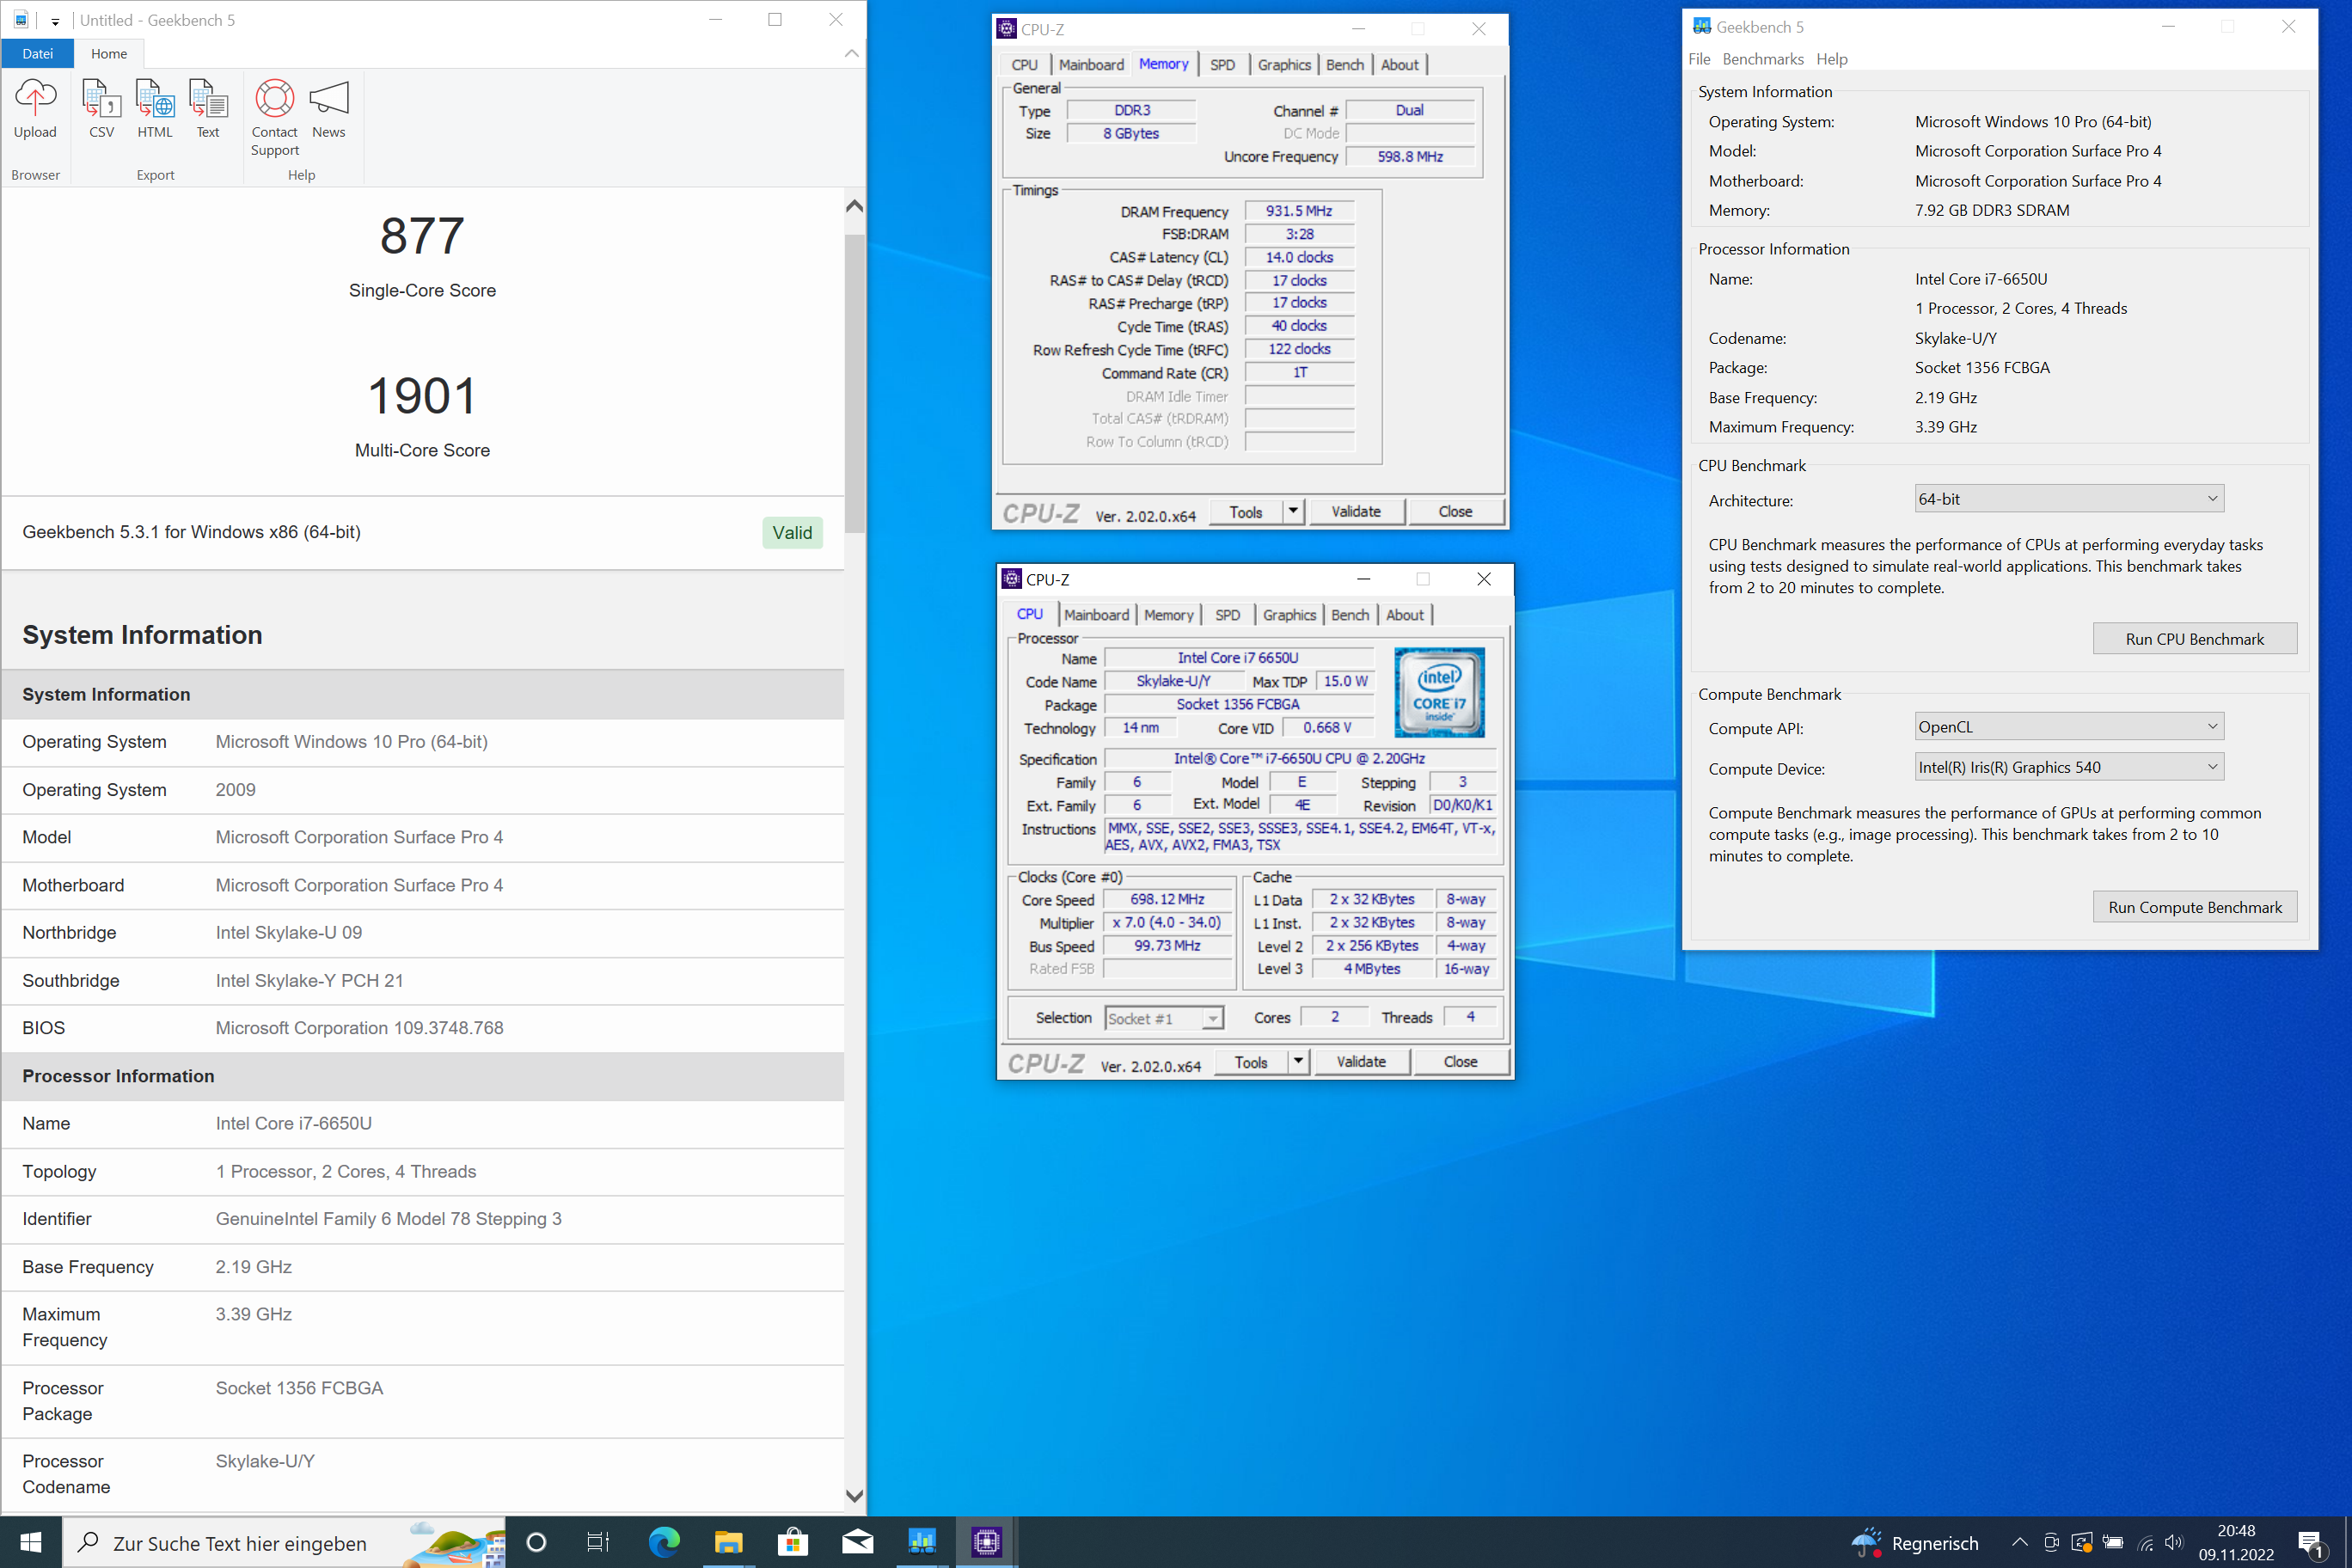This screenshot has width=2352, height=1568.
Task: Open the SPD tab in upper CPU-Z
Action: (1222, 65)
